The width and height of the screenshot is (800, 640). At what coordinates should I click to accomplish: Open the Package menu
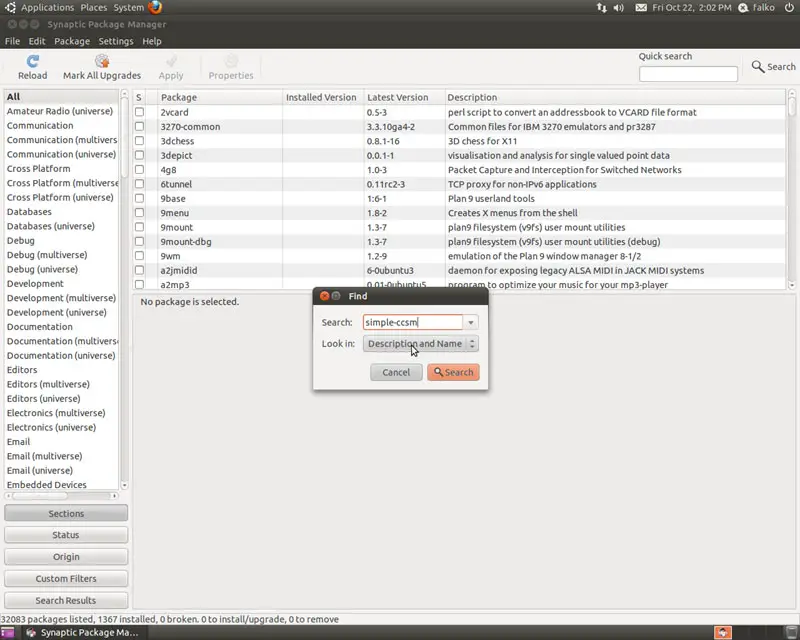point(72,41)
